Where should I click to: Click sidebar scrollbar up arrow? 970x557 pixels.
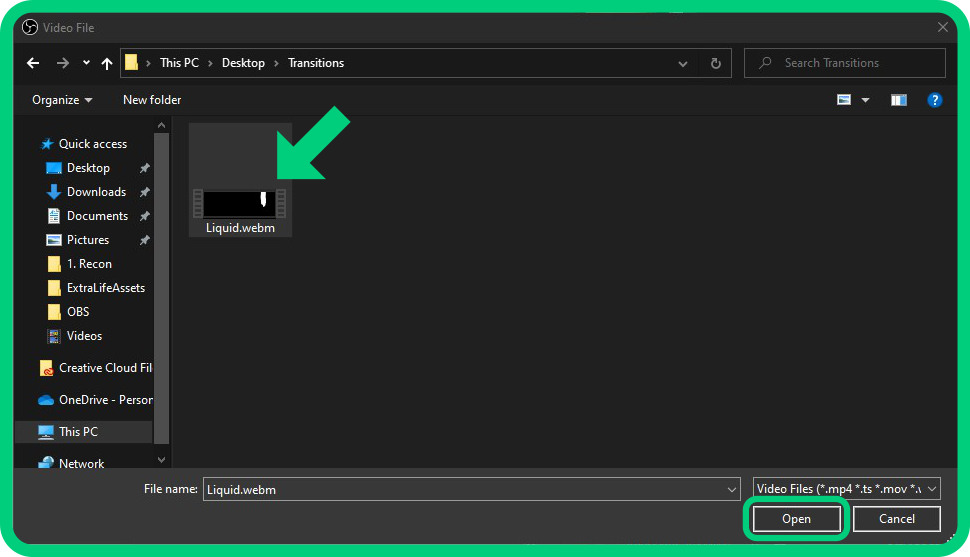[161, 126]
